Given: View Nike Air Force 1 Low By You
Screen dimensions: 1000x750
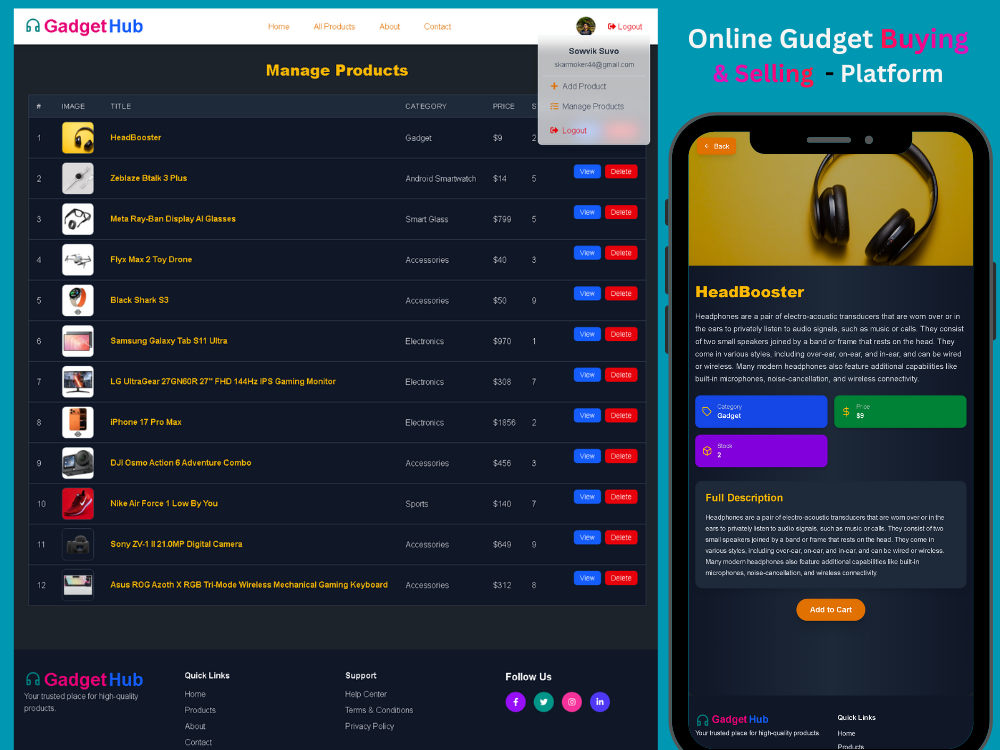Looking at the screenshot, I should [587, 497].
